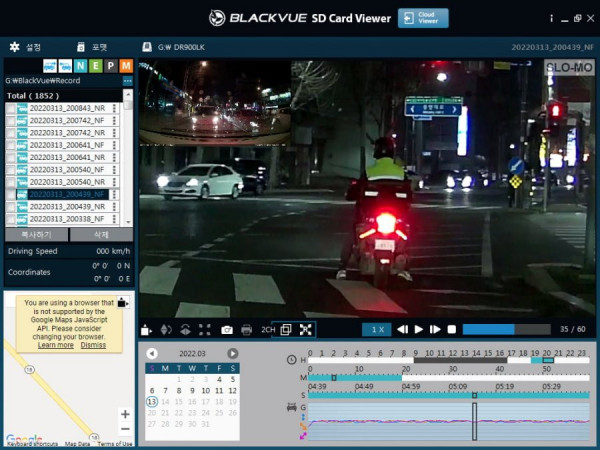
Task: Go to previous month in calendar
Action: [152, 353]
